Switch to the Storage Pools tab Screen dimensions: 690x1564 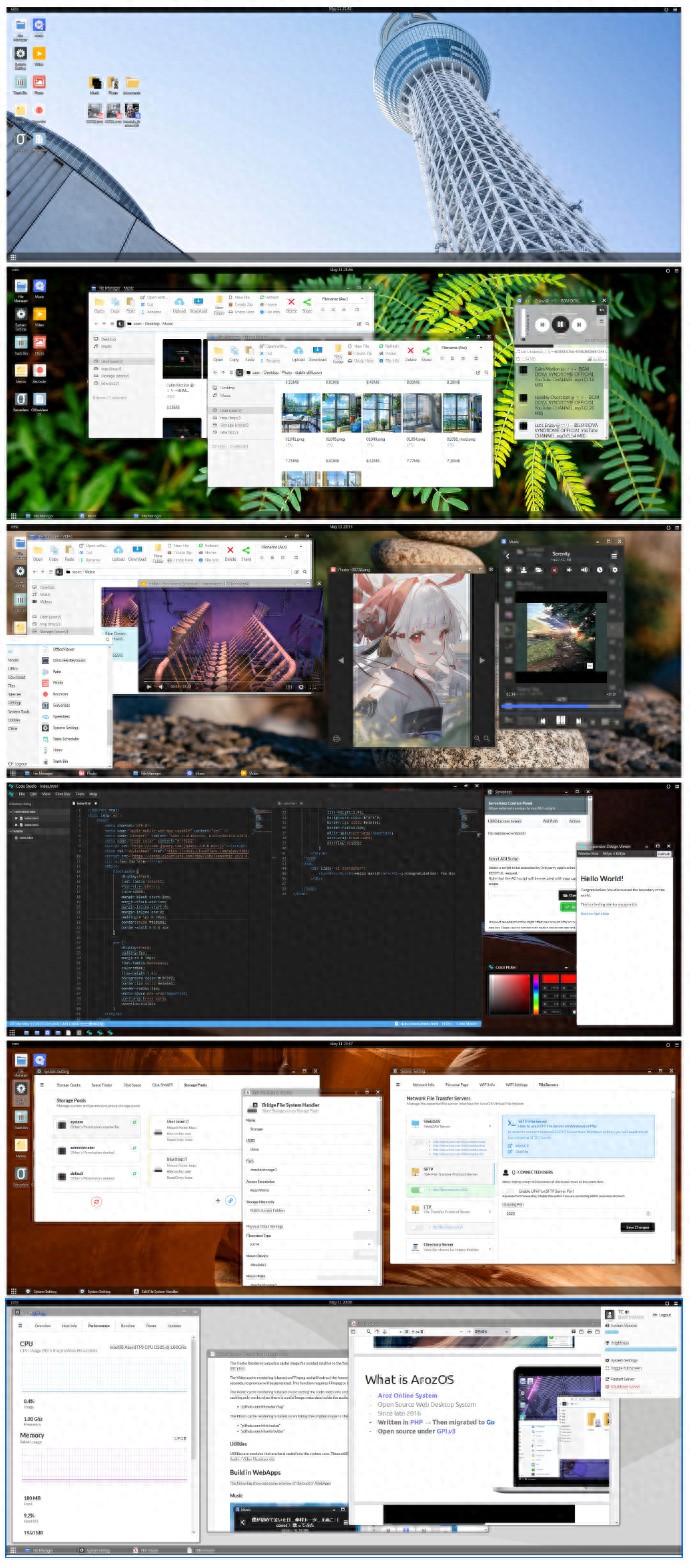(x=197, y=1084)
